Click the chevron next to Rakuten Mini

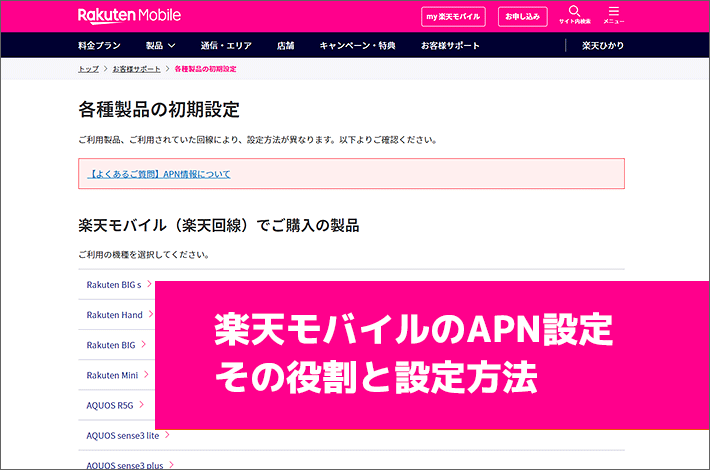point(146,374)
